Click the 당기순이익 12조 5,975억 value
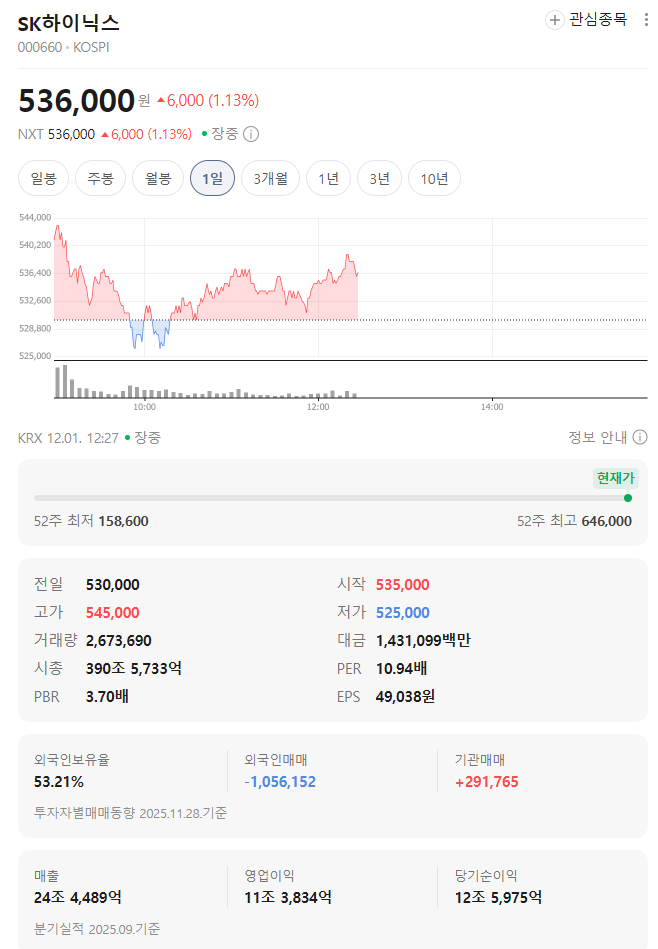658x949 pixels. (498, 898)
